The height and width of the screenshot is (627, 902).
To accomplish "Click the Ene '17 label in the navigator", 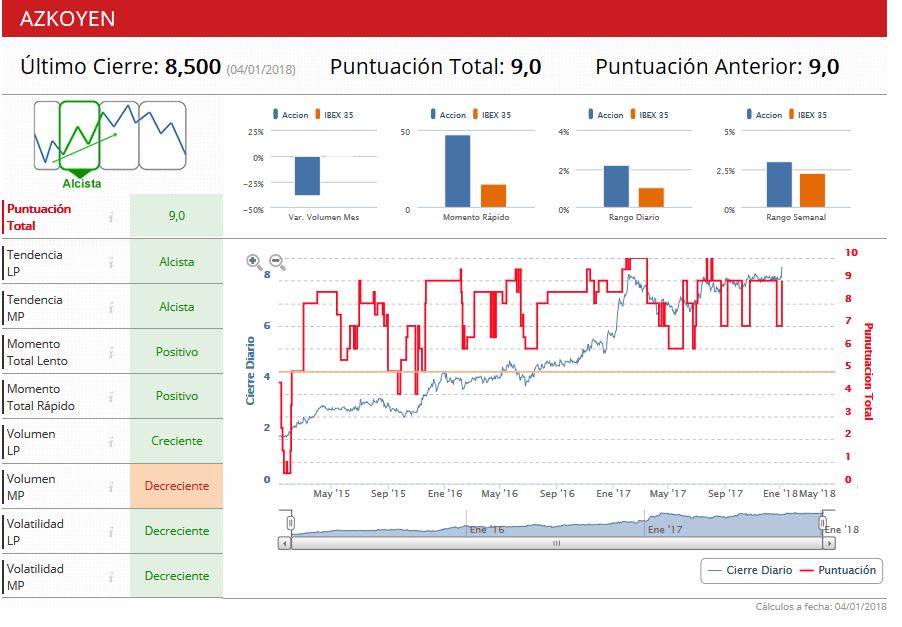I will [x=664, y=529].
